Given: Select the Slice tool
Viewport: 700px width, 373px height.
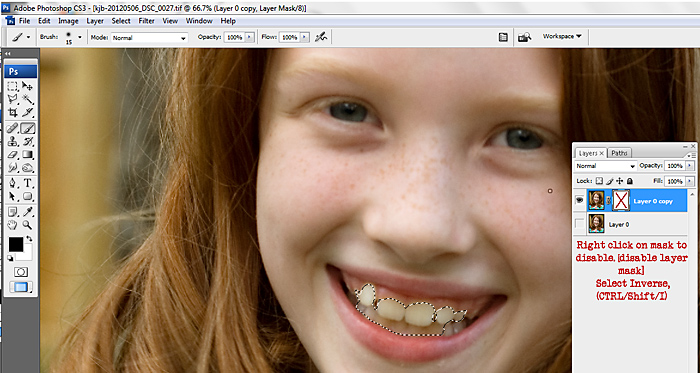Looking at the screenshot, I should click(x=28, y=112).
